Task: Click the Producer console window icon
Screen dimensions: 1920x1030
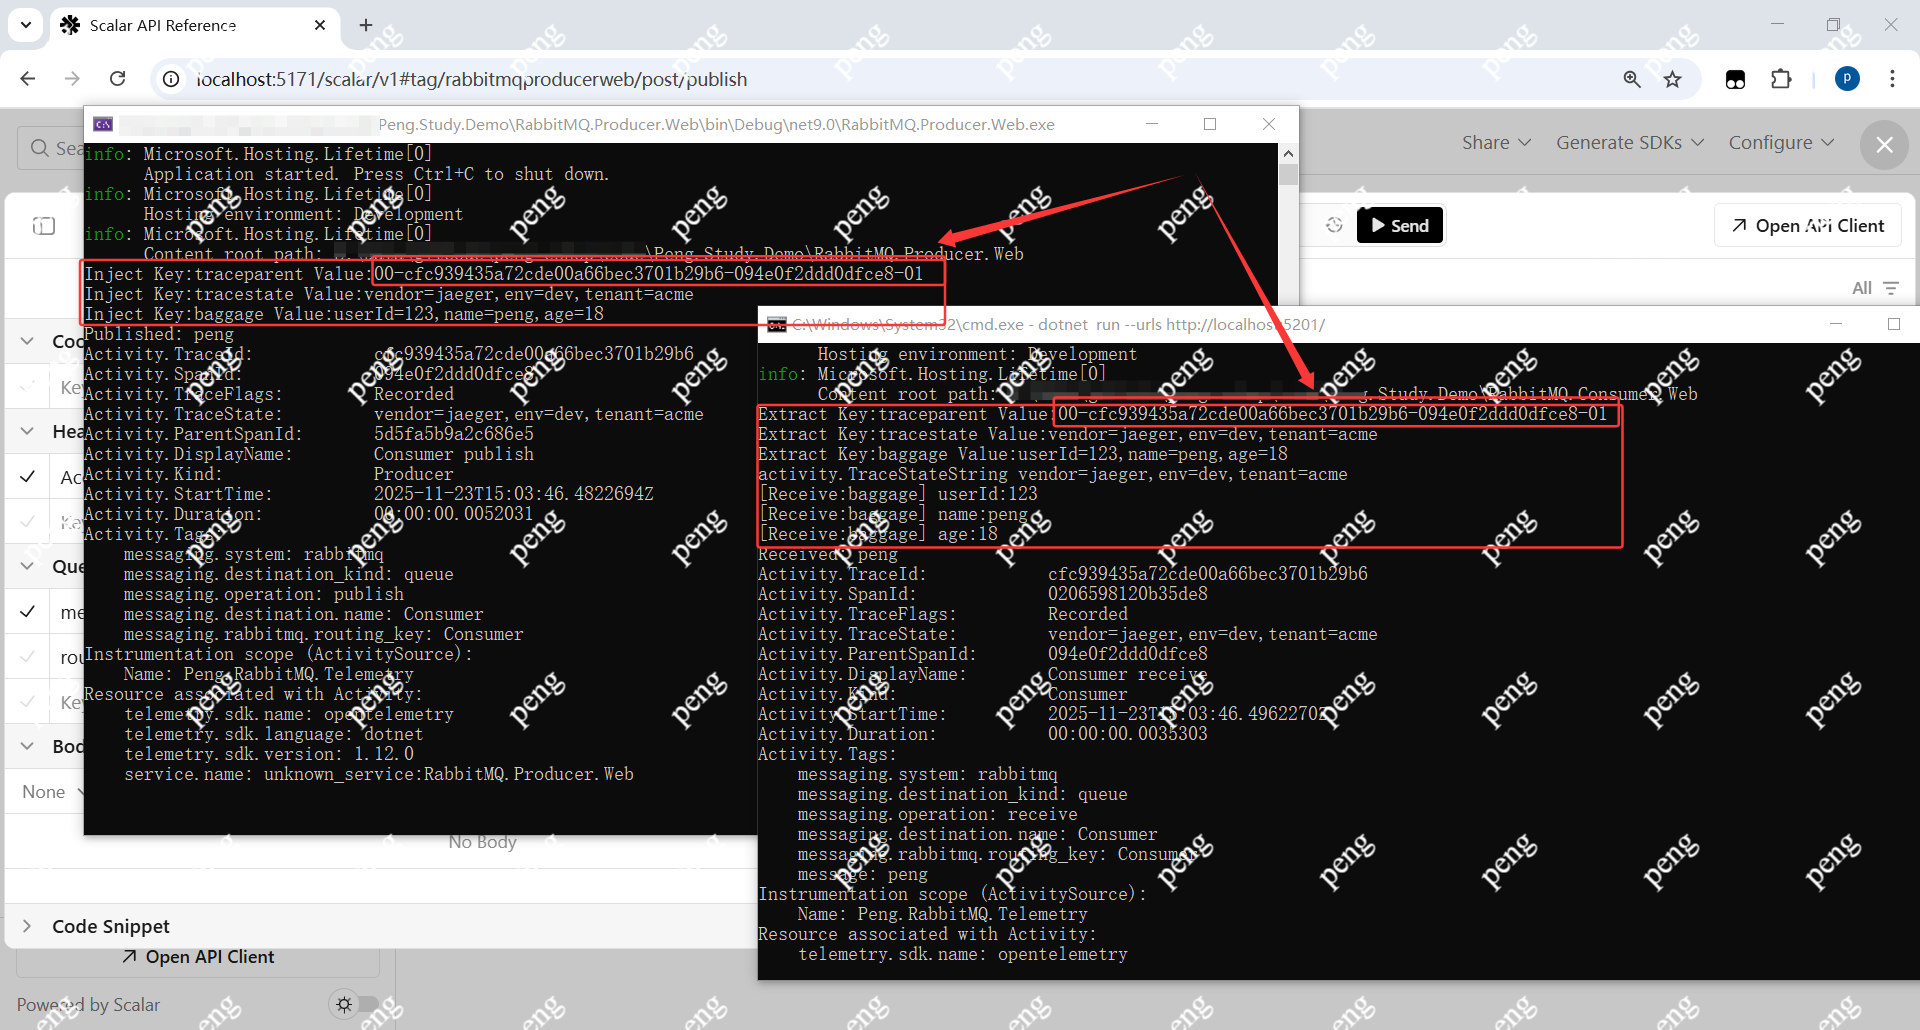Action: click(x=102, y=124)
